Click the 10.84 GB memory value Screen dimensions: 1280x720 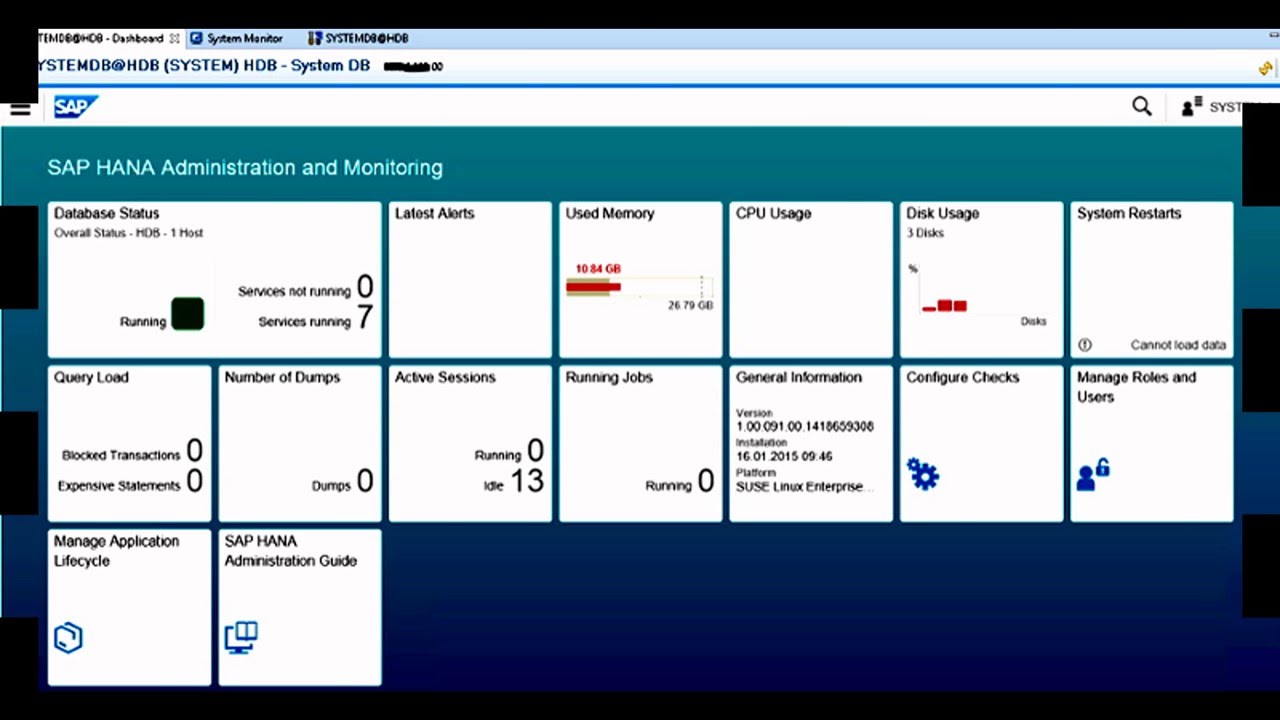coord(598,269)
